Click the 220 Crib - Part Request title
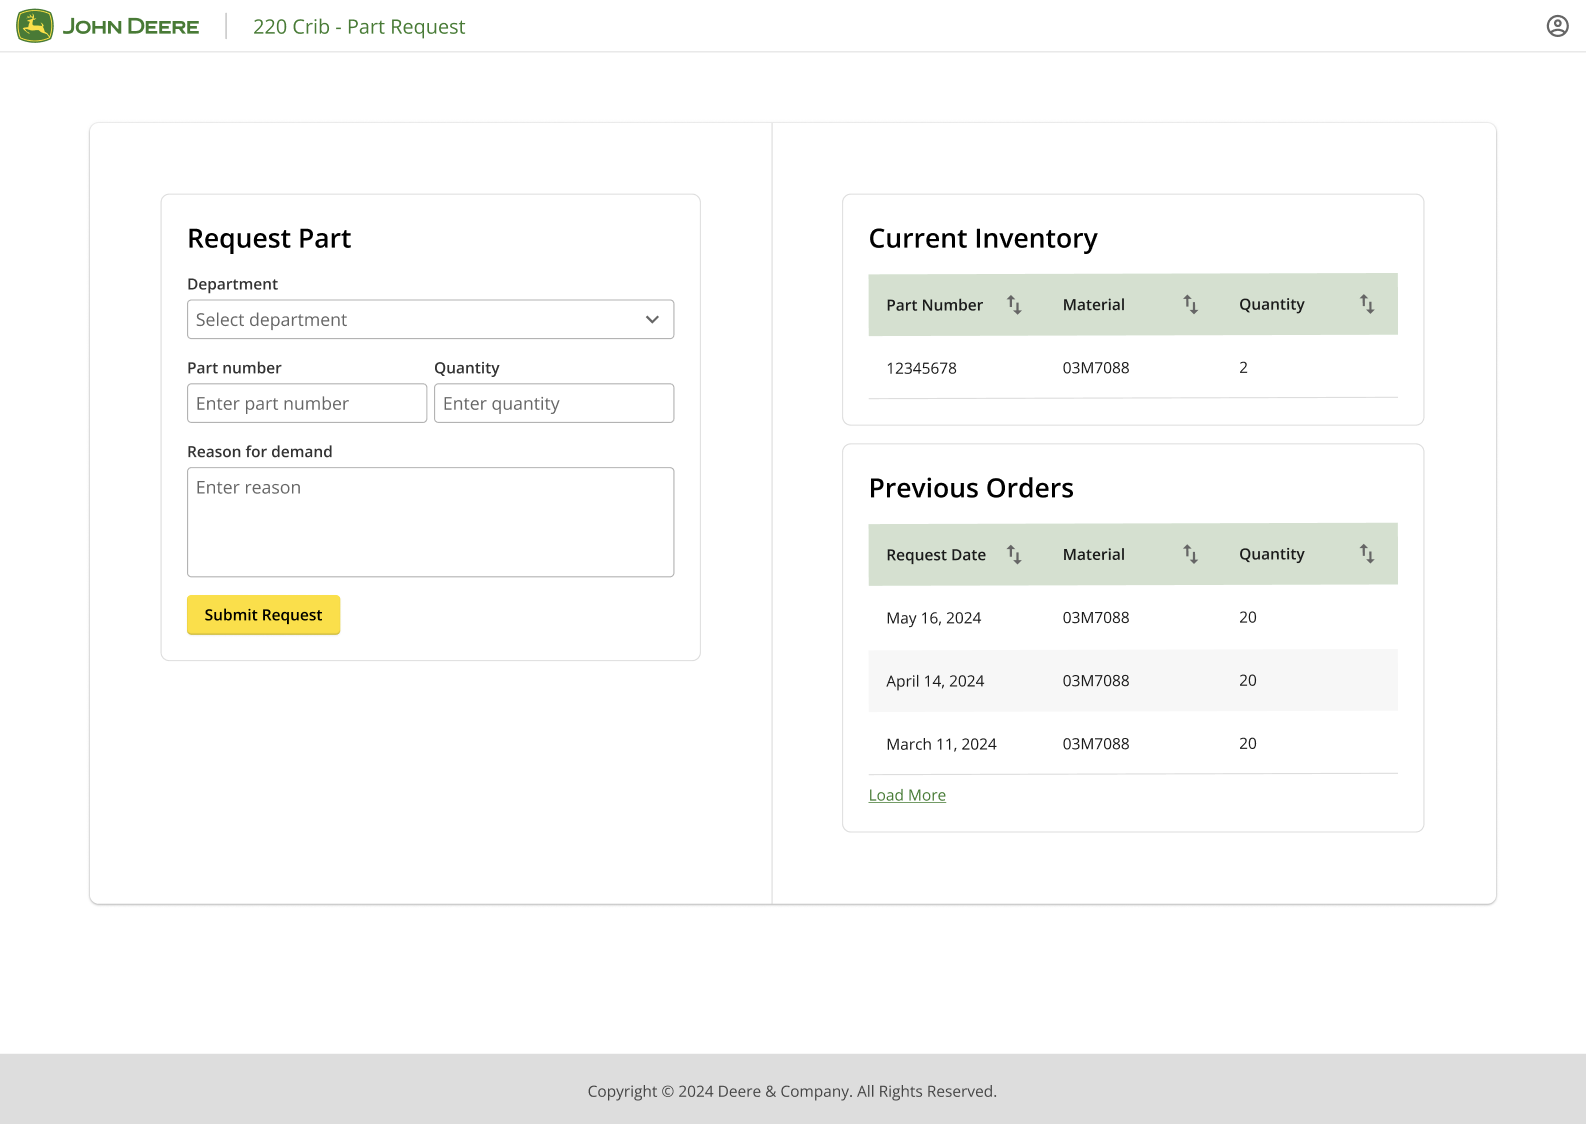1586x1124 pixels. [359, 27]
